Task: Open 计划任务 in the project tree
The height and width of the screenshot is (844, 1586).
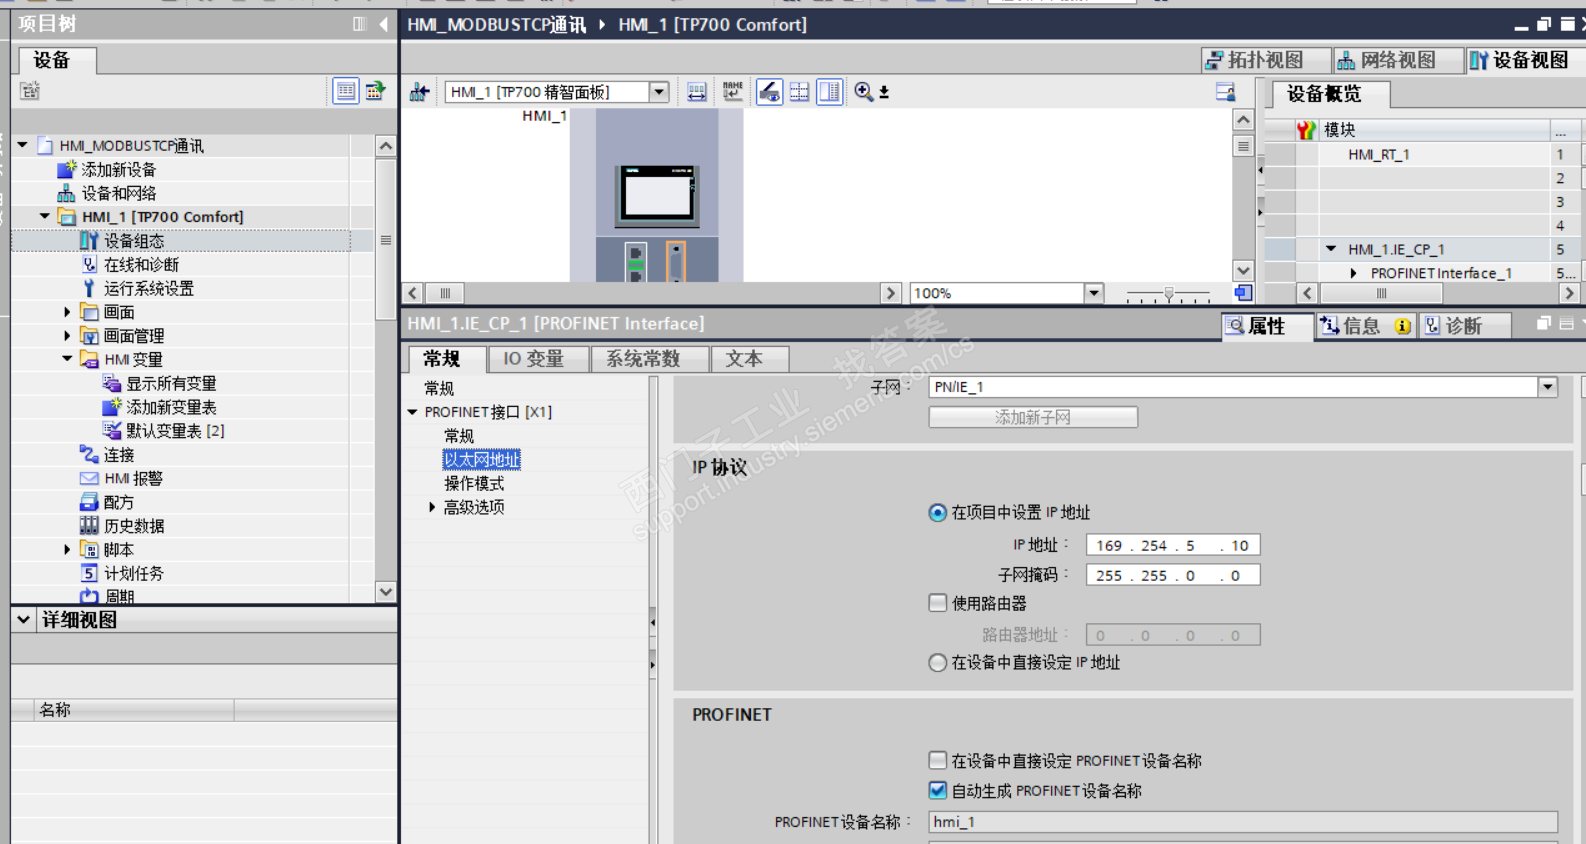Action: 134,574
